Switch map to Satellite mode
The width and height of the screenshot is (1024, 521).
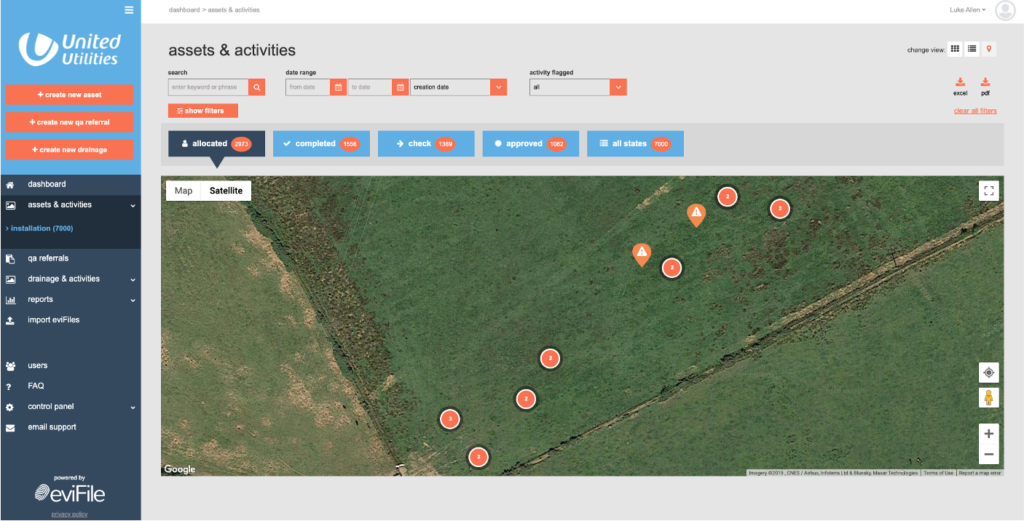226,191
